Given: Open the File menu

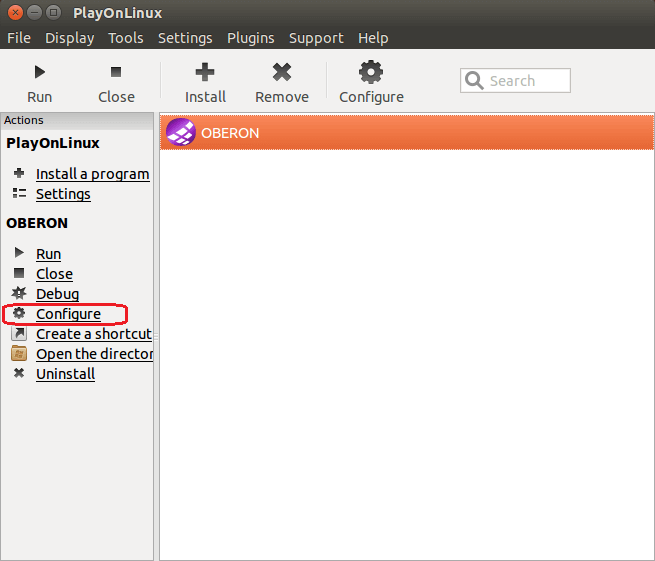Looking at the screenshot, I should point(19,38).
